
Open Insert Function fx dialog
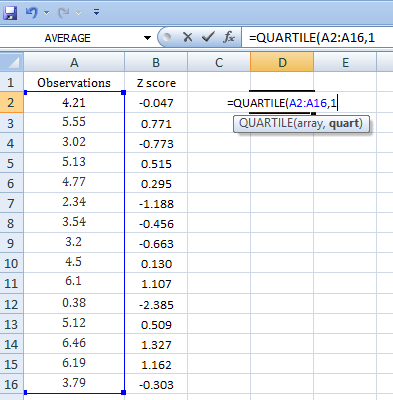coord(229,37)
